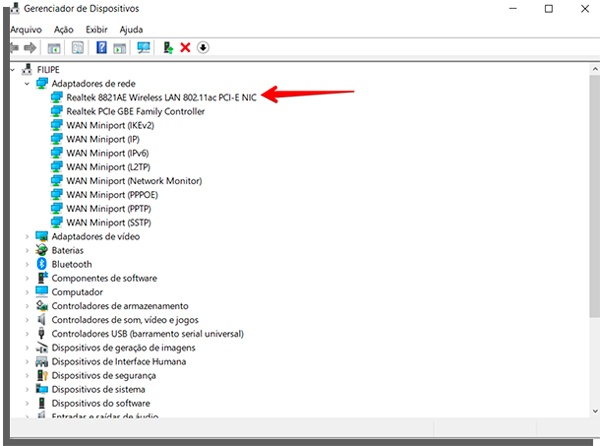This screenshot has height=446, width=600.
Task: Select Realtek PCIe GBE Family Controller
Action: pos(135,111)
